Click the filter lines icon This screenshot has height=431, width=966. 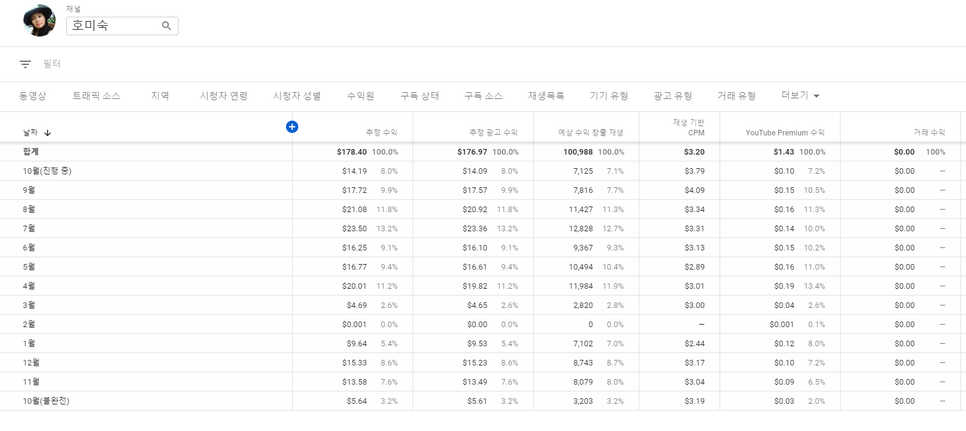point(25,64)
